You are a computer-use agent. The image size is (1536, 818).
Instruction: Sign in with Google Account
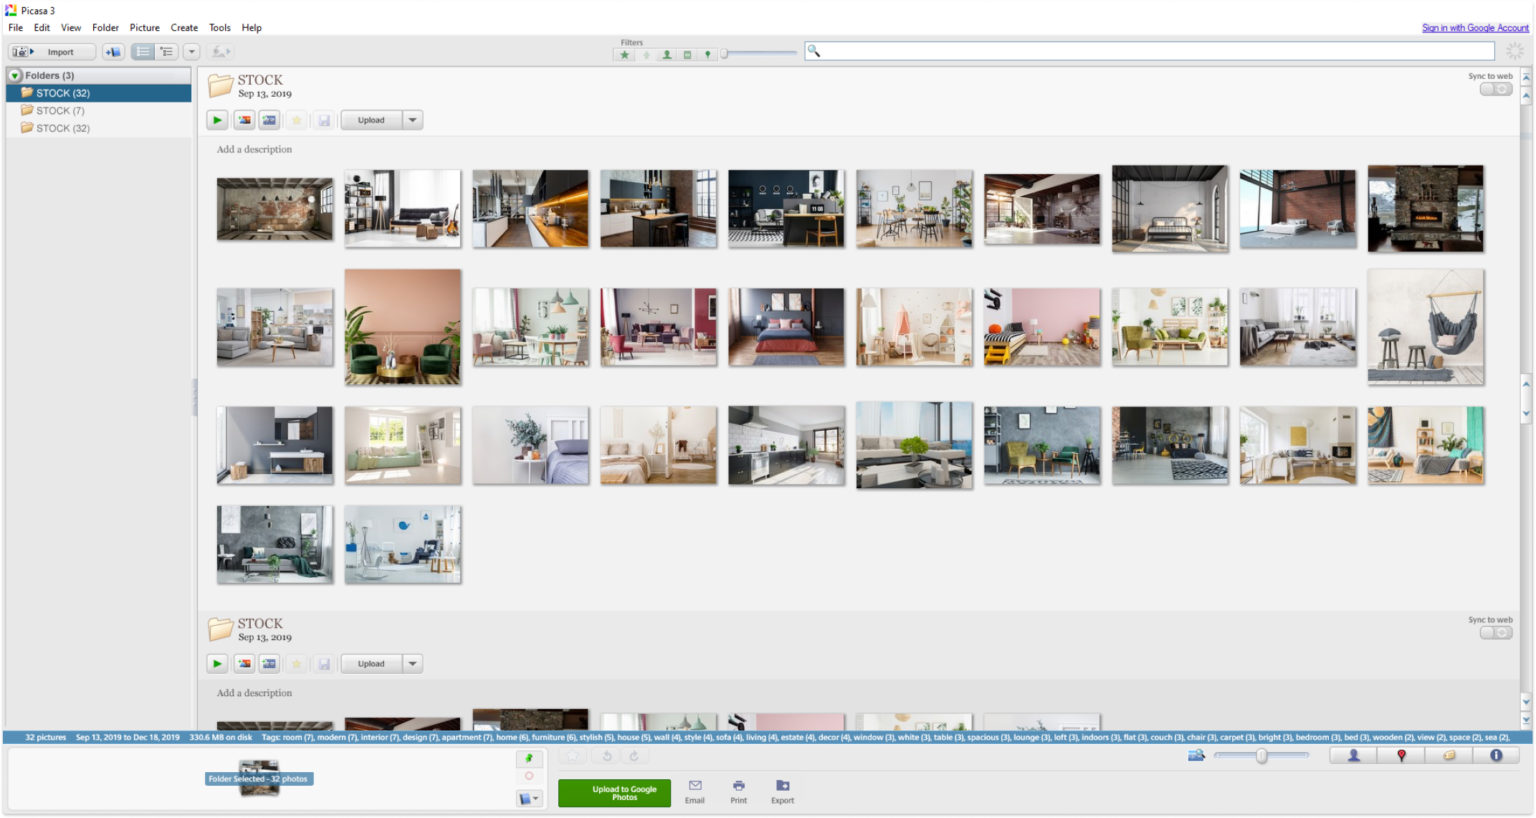click(x=1476, y=27)
